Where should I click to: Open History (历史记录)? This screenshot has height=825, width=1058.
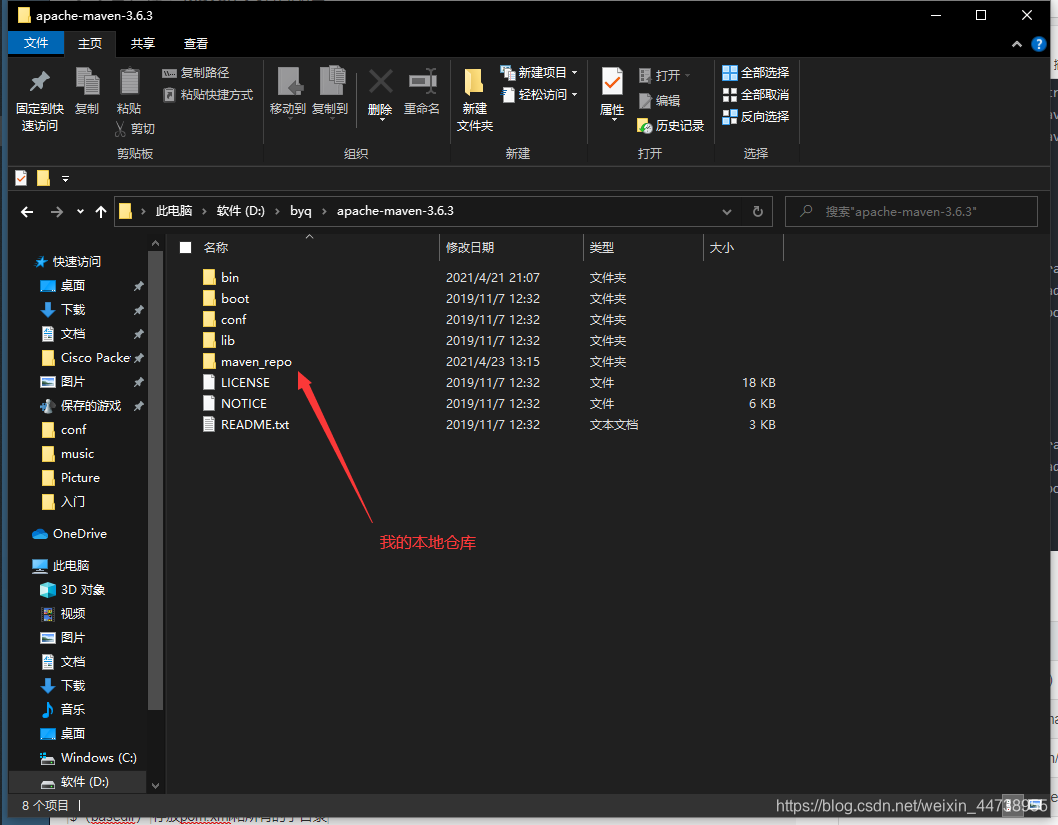pyautogui.click(x=671, y=125)
